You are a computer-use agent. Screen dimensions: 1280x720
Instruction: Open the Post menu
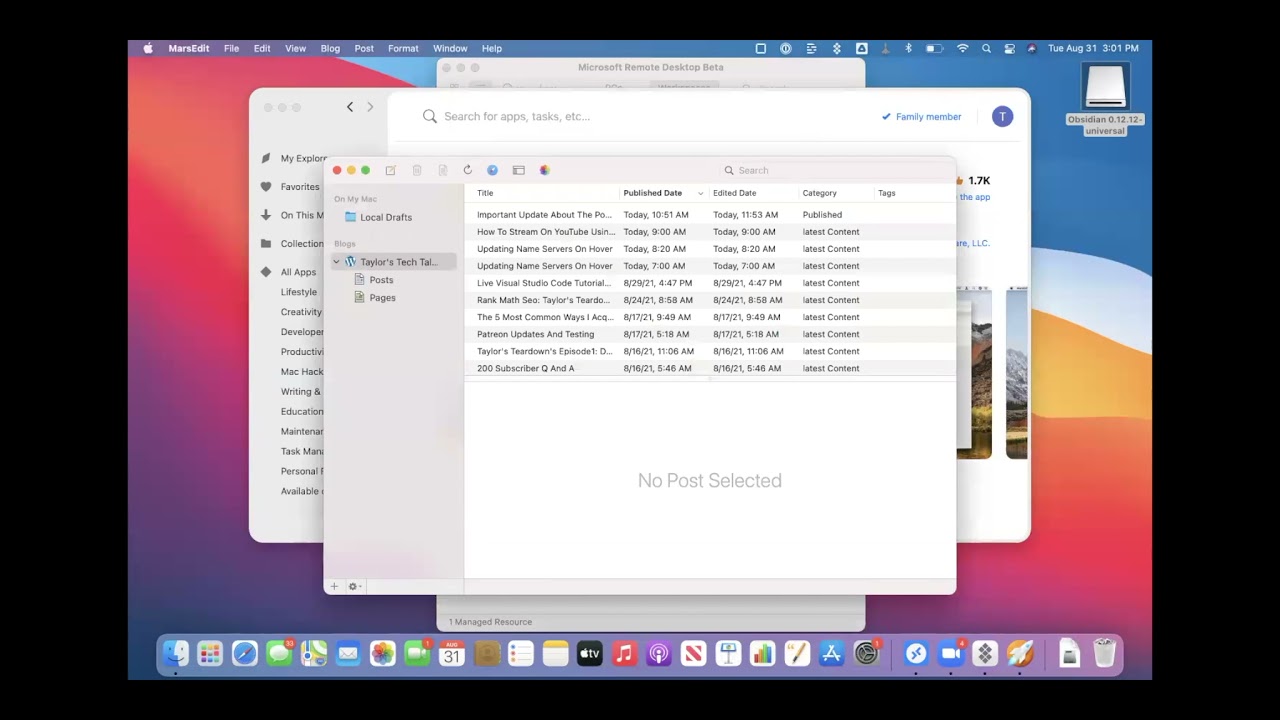click(364, 48)
